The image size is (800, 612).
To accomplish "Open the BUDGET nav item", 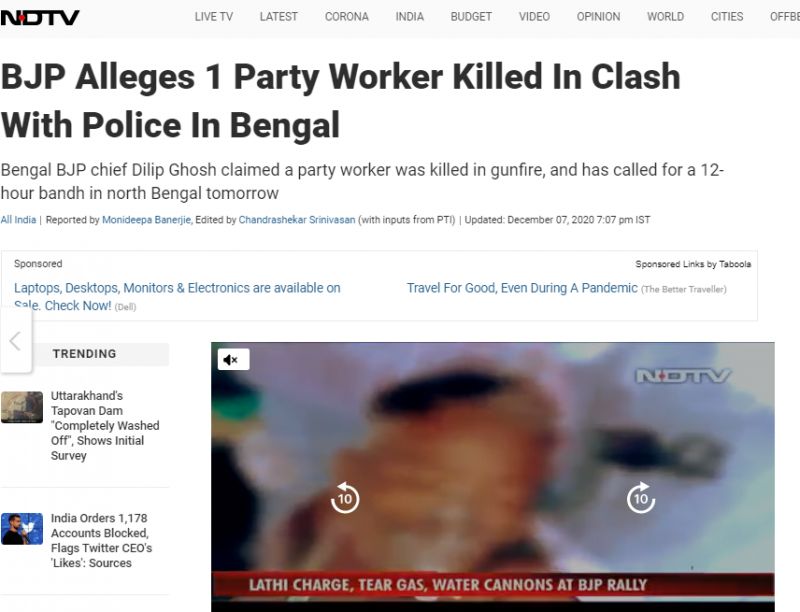I will [471, 17].
